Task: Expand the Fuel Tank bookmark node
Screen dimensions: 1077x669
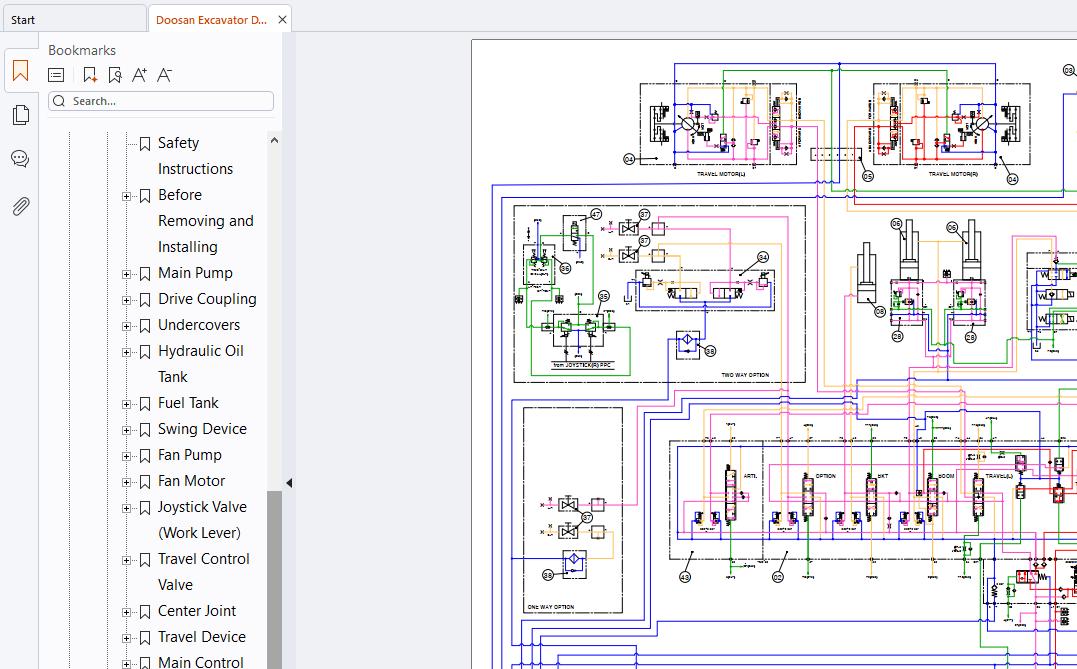Action: tap(126, 404)
